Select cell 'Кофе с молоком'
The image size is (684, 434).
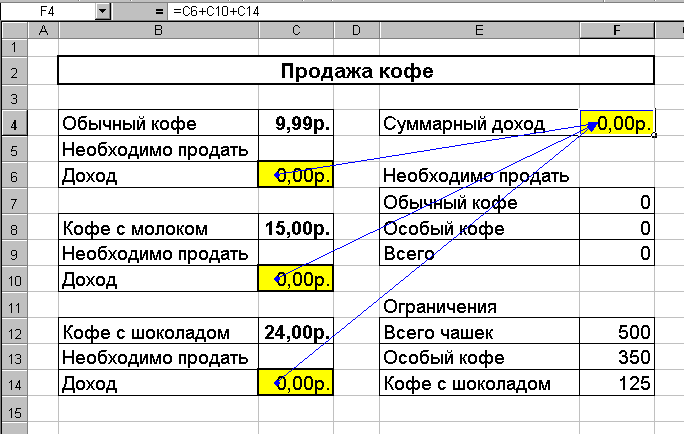(158, 228)
